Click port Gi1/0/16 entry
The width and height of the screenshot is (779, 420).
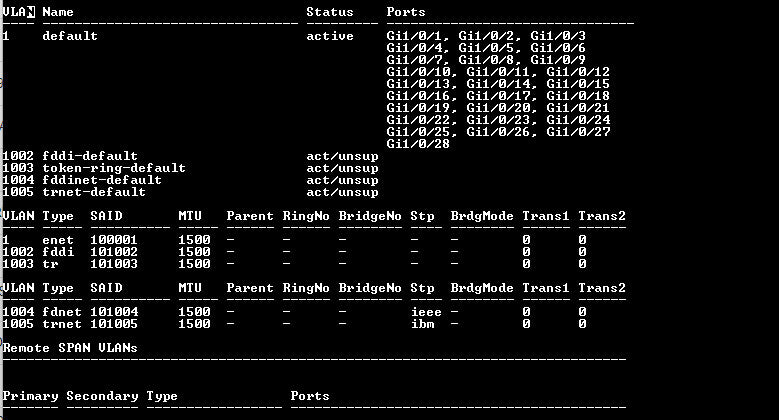(x=420, y=96)
